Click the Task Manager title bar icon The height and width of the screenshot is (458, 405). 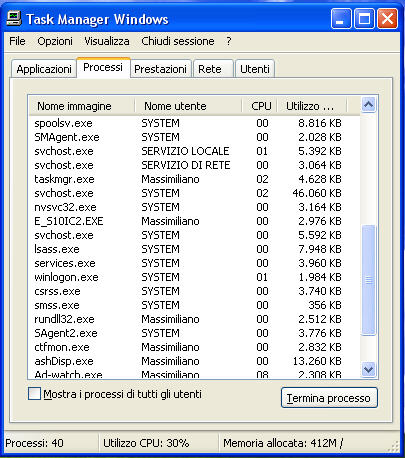tap(14, 18)
